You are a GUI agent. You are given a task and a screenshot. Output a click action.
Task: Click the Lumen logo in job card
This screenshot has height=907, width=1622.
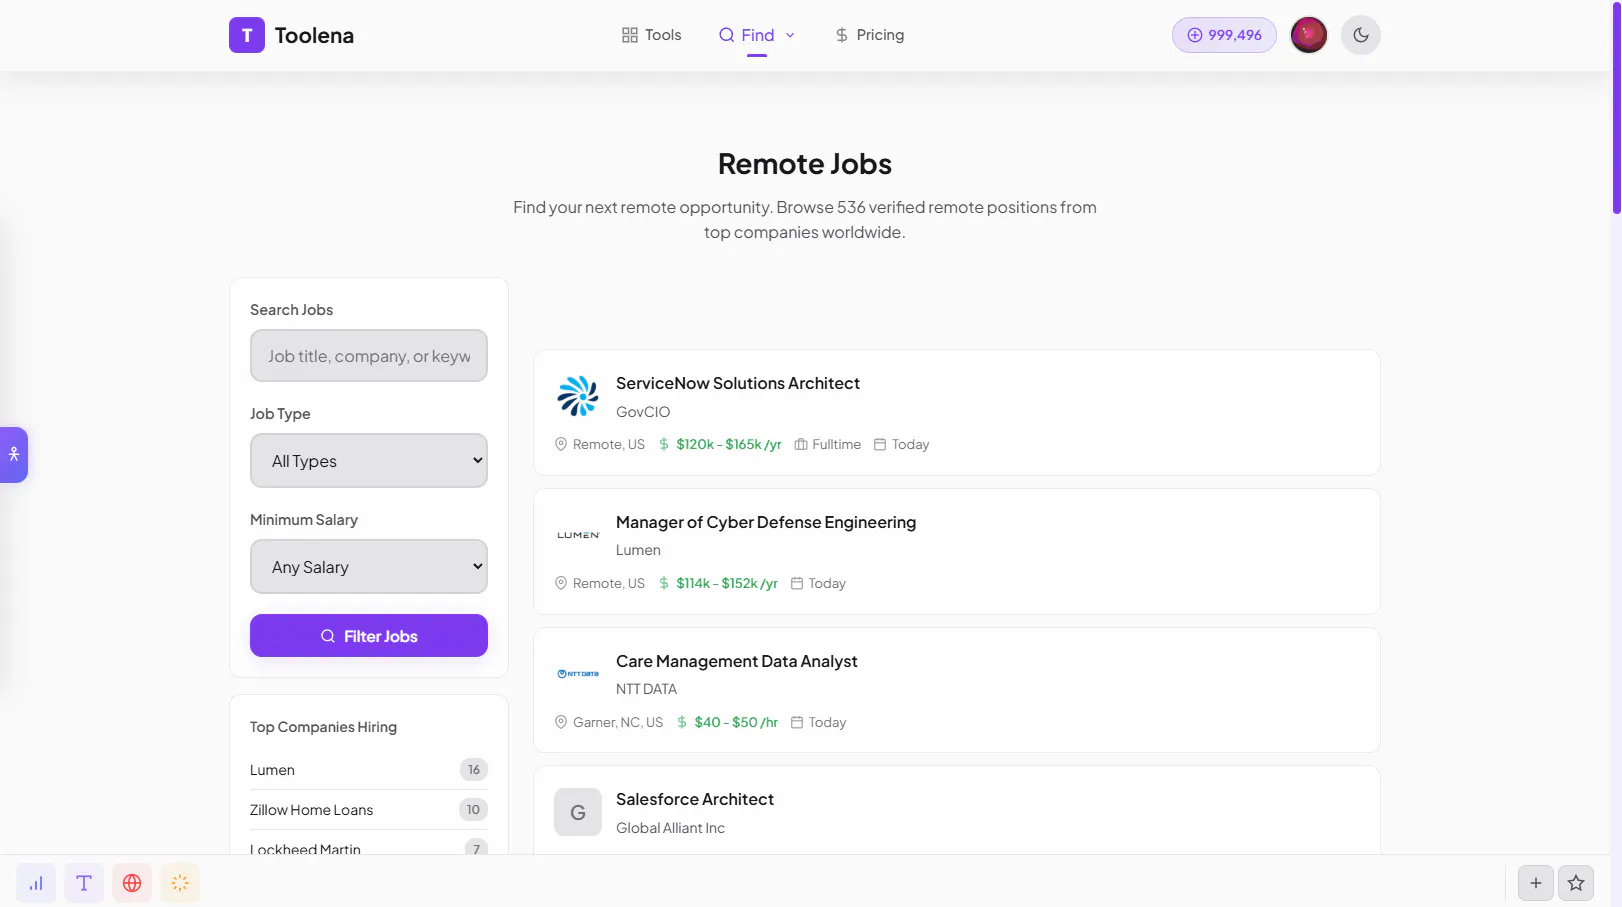(x=578, y=535)
